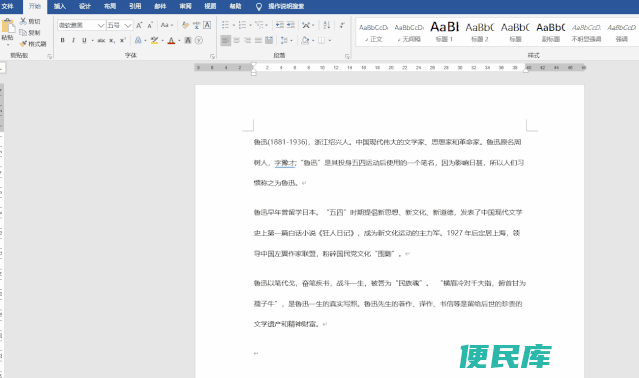Open the Font dialog launcher
This screenshot has height=378, width=639.
tap(212, 56)
